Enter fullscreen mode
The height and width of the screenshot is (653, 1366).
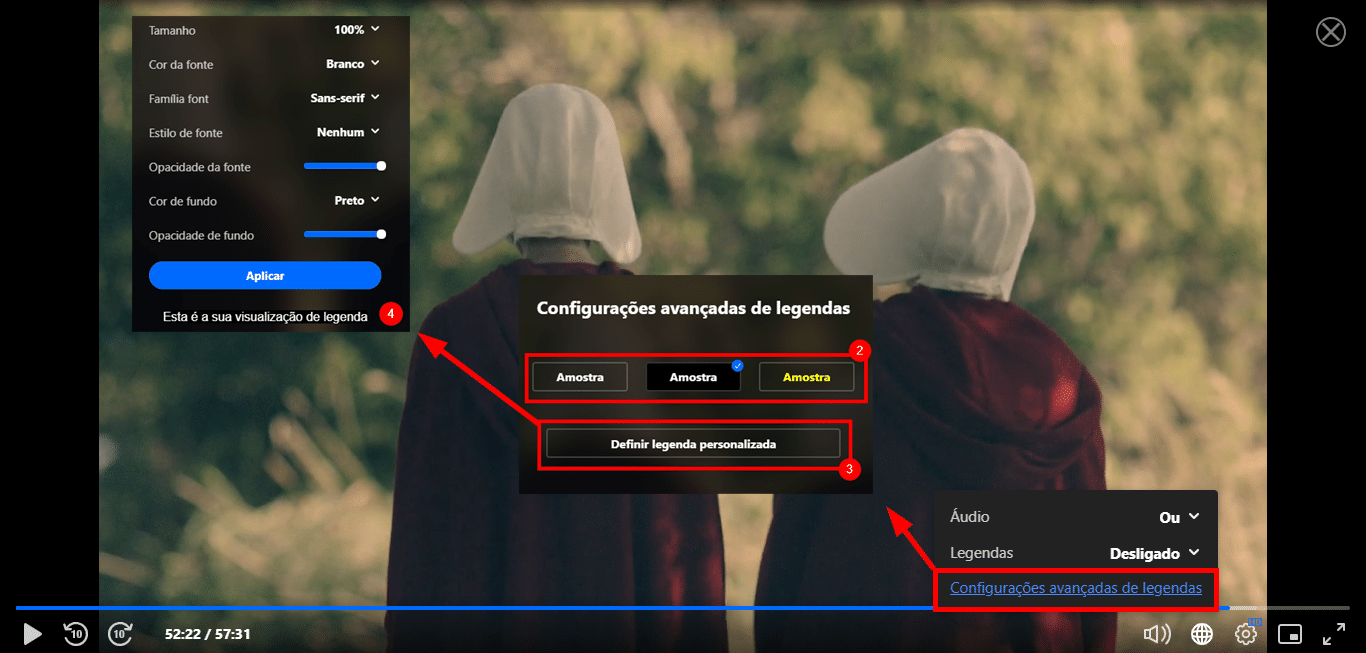(1334, 634)
